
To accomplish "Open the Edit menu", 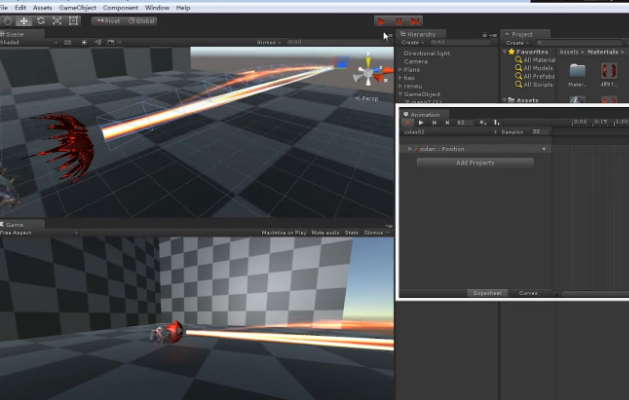I will click(20, 8).
